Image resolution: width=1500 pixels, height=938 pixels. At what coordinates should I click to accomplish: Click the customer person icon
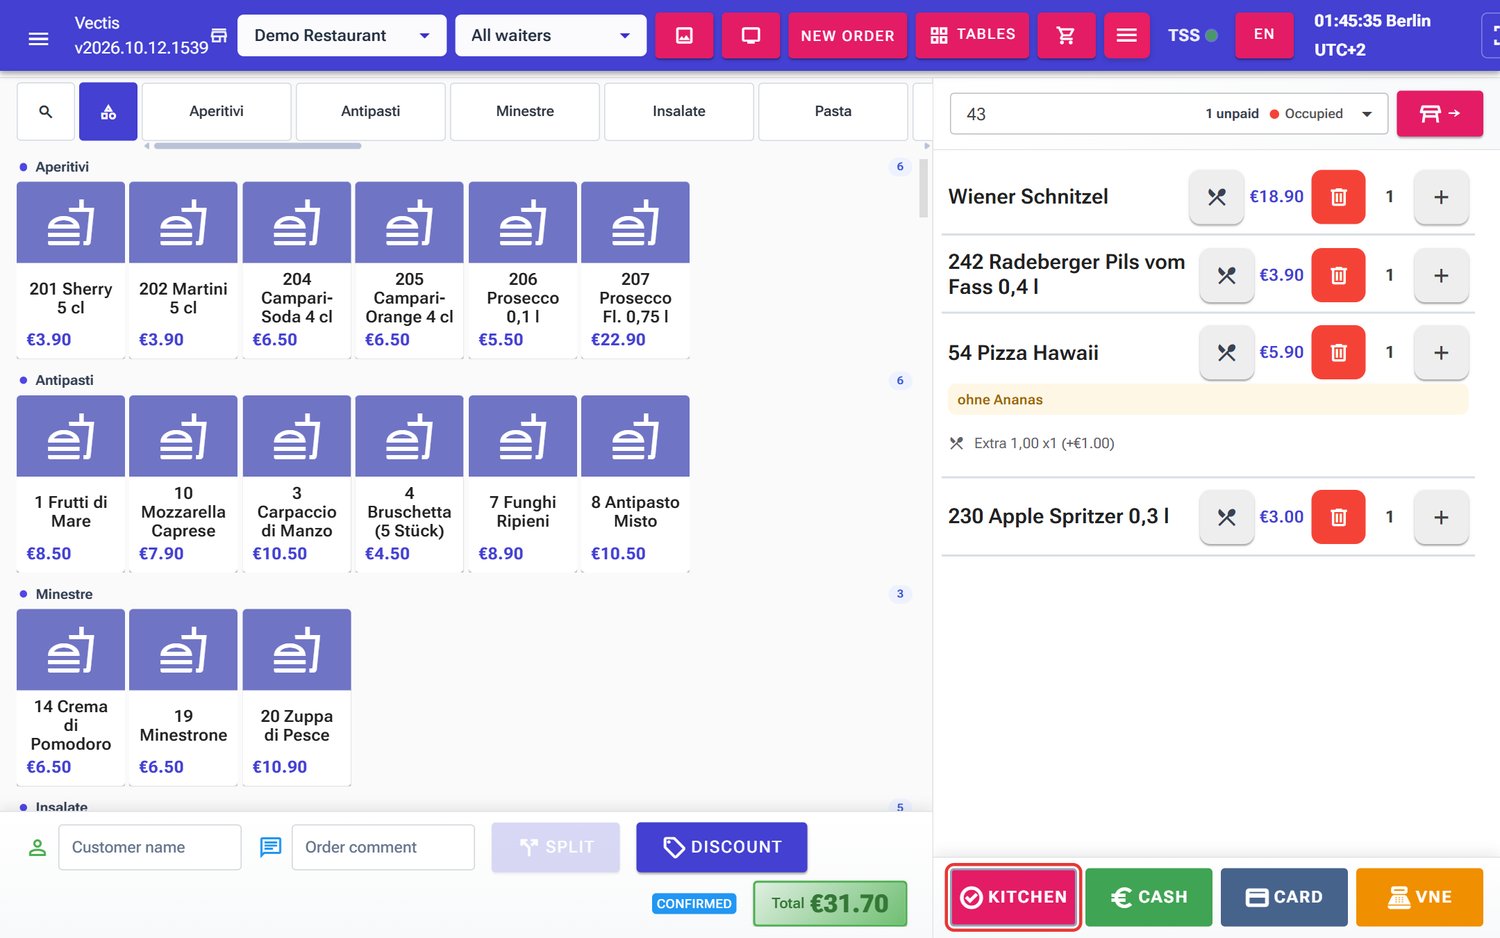tap(37, 847)
